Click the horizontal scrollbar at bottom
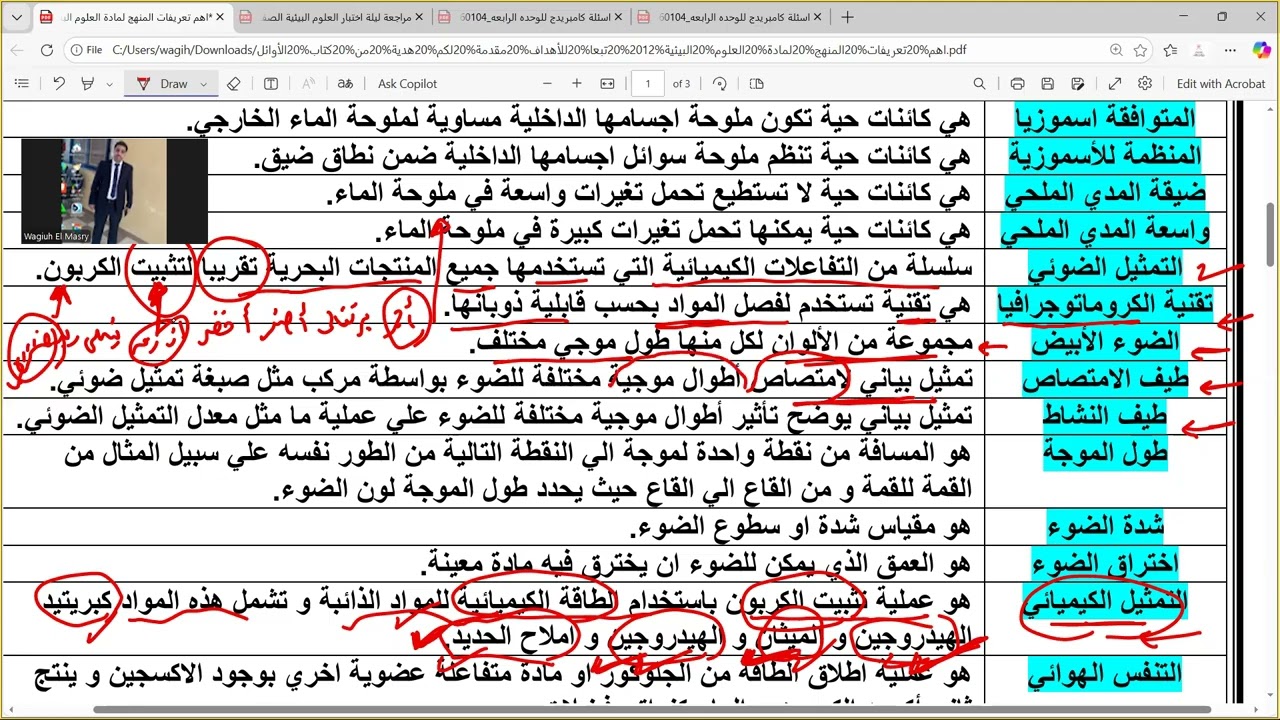1280x720 pixels. coord(652,711)
